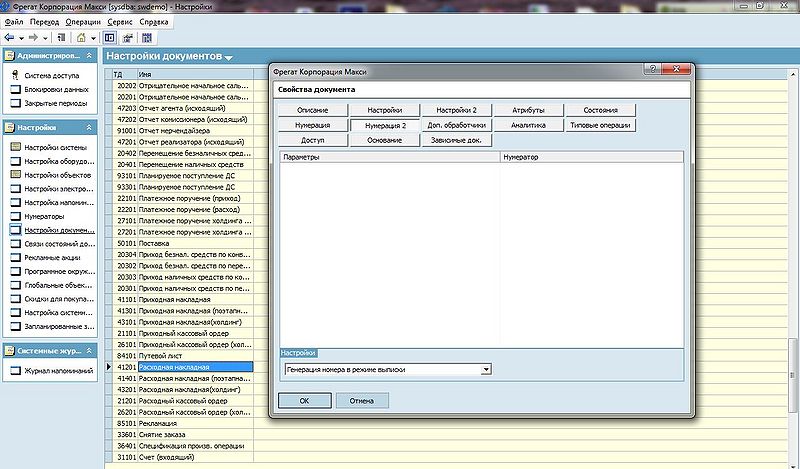Click the Настройки электро... icon
Viewport: 800px width, 469px height.
(15, 188)
